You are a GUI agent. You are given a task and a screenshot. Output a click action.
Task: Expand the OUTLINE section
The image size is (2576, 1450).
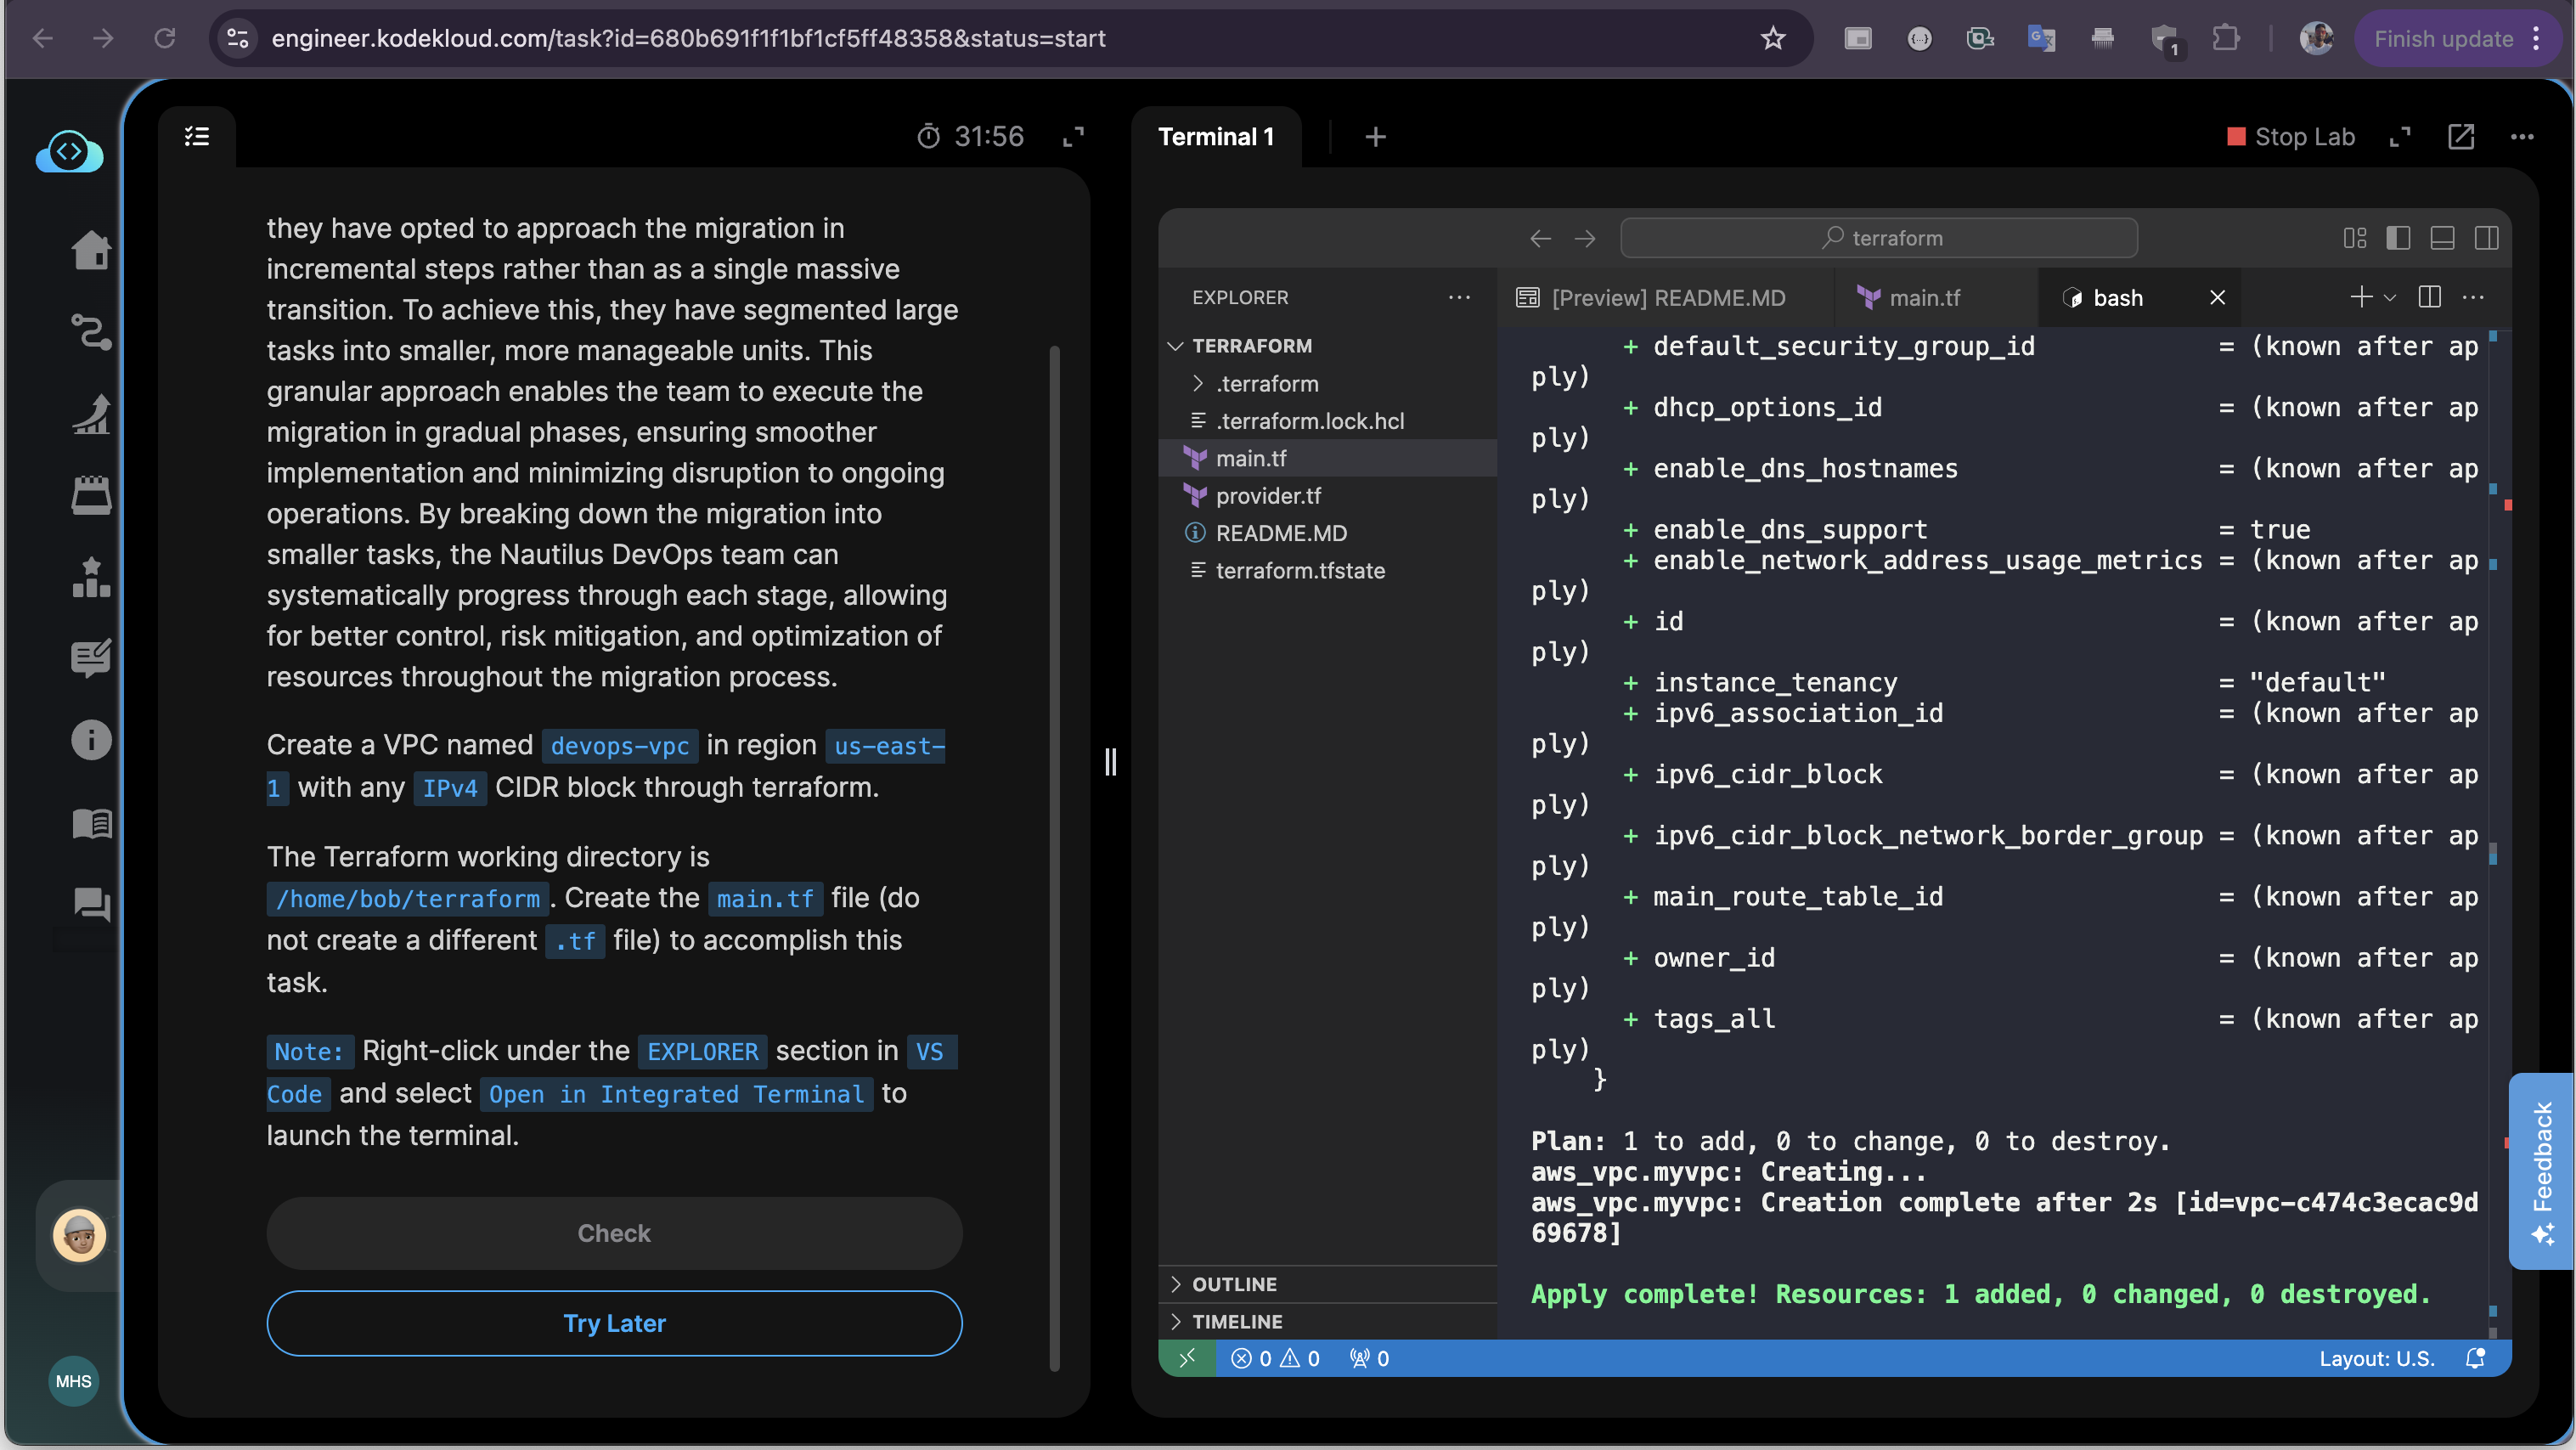(x=1234, y=1284)
